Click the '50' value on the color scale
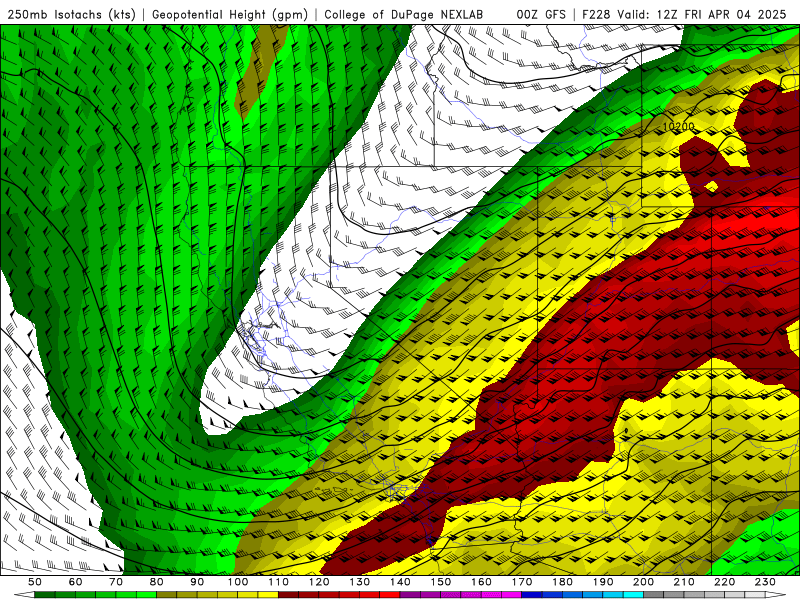Viewport: 800px width, 600px height. coord(35,582)
